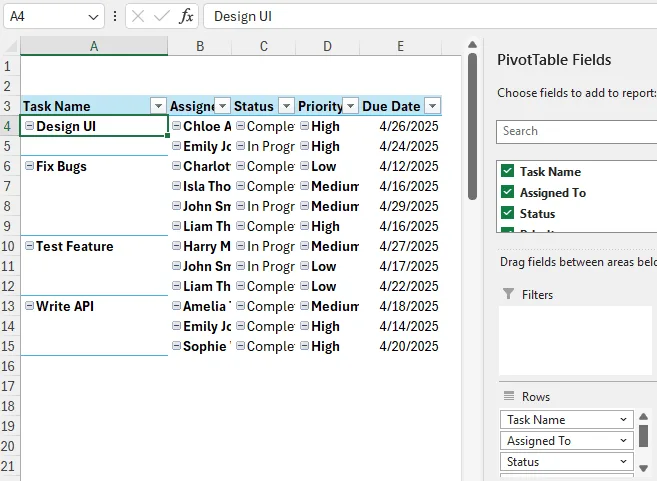Image resolution: width=657 pixels, height=481 pixels.
Task: Collapse the Low priority in row 12
Action: [305, 286]
